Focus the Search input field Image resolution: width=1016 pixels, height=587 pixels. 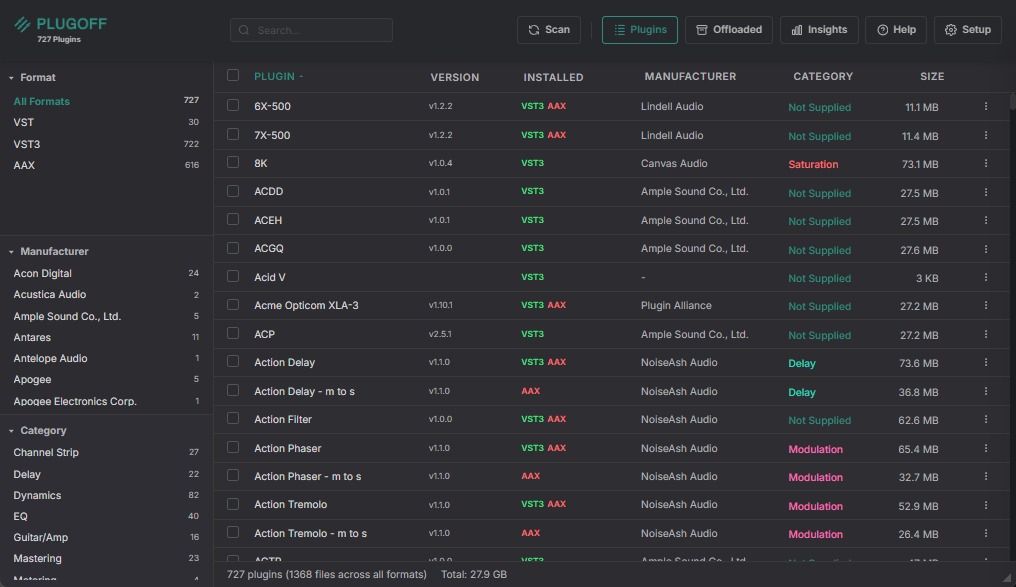320,30
